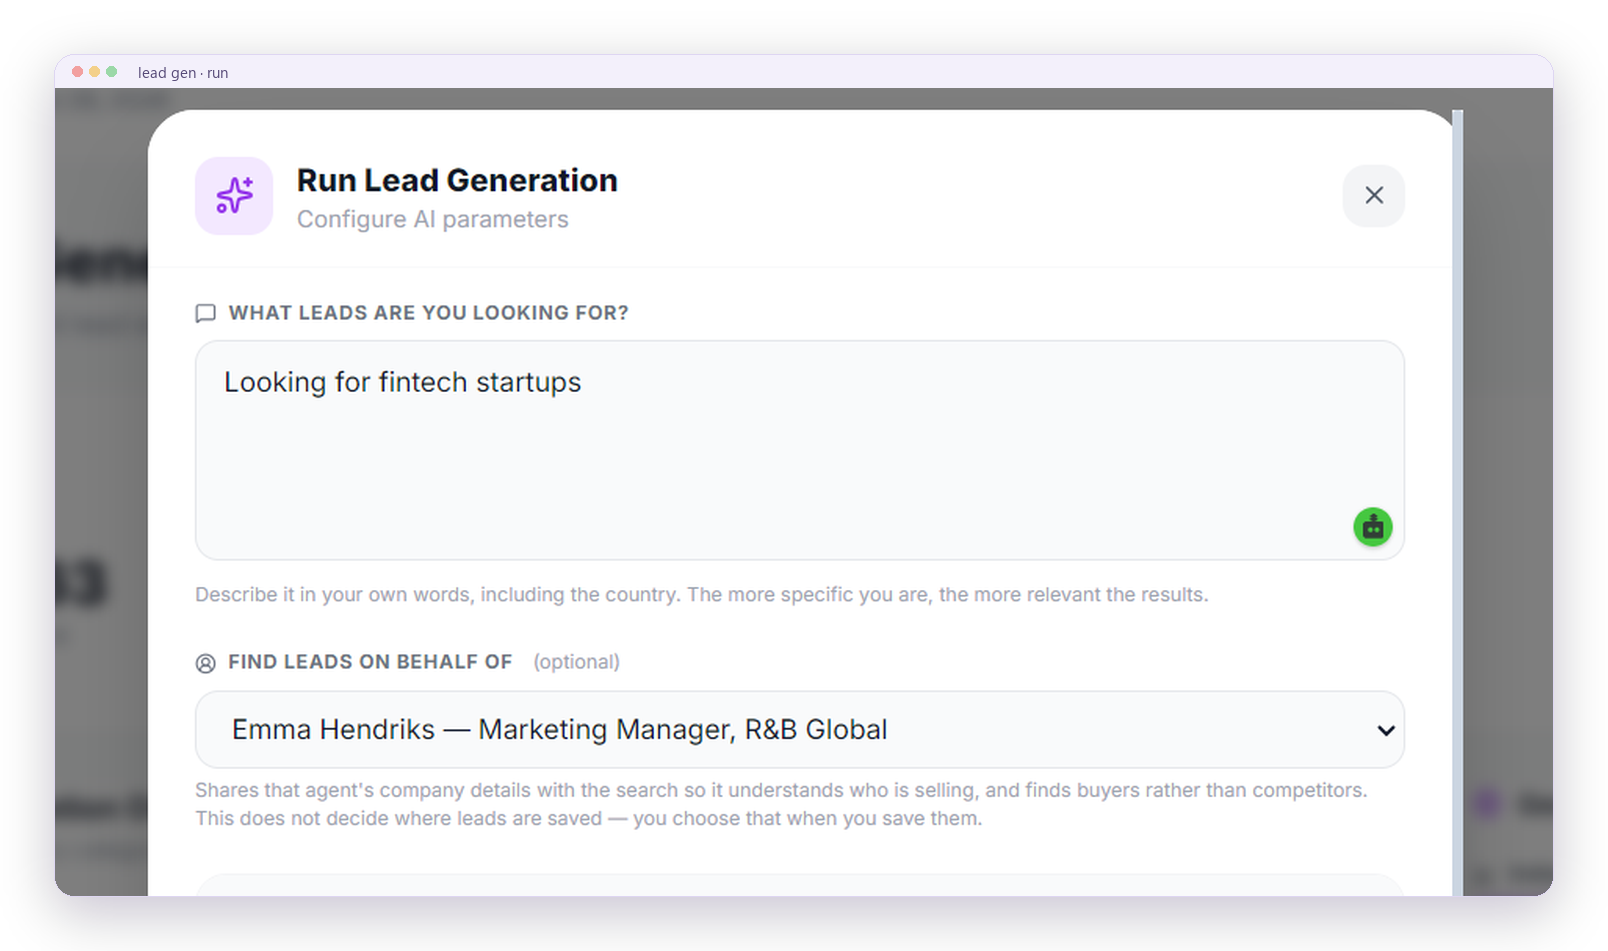Click the person icon beside Find Leads
Image resolution: width=1608 pixels, height=951 pixels.
206,662
